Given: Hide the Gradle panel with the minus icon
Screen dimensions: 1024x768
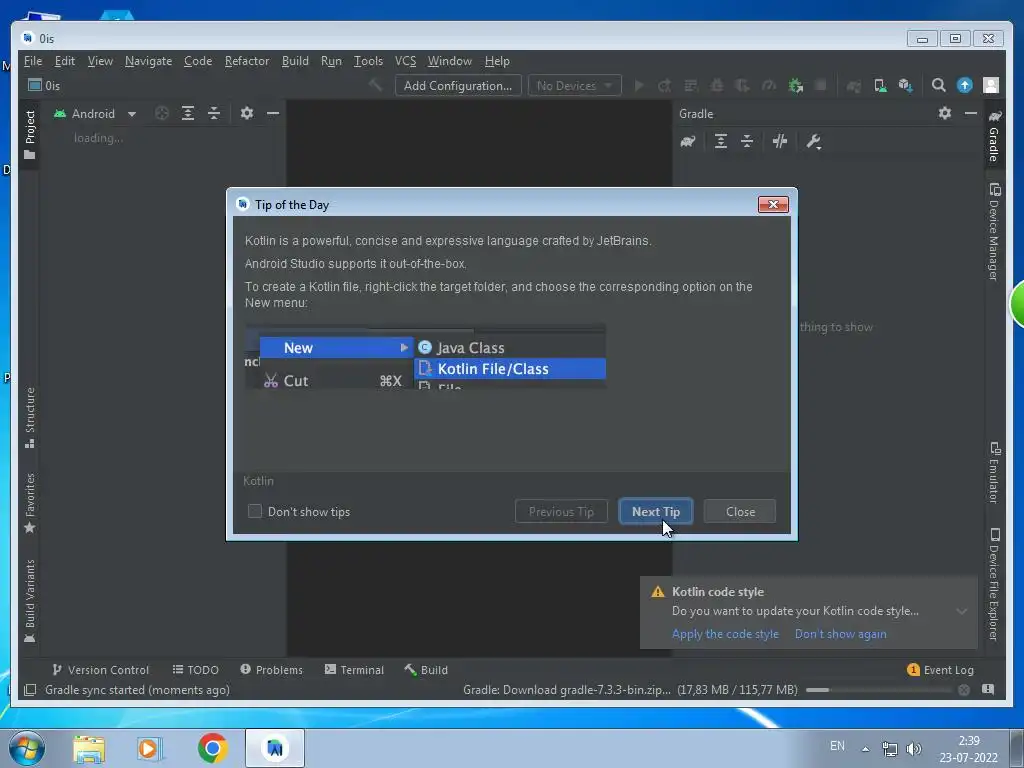Looking at the screenshot, I should point(971,114).
